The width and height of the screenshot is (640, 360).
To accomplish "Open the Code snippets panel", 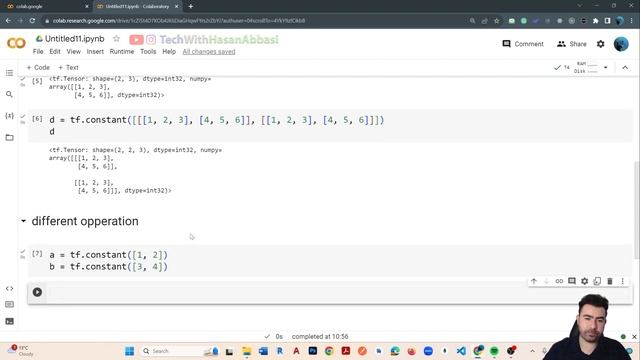I will point(9,289).
